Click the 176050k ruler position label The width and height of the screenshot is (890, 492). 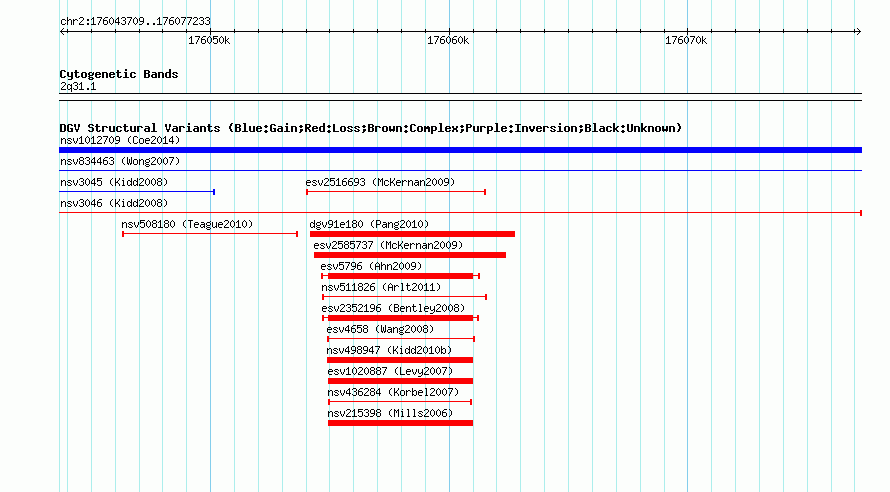[x=209, y=40]
